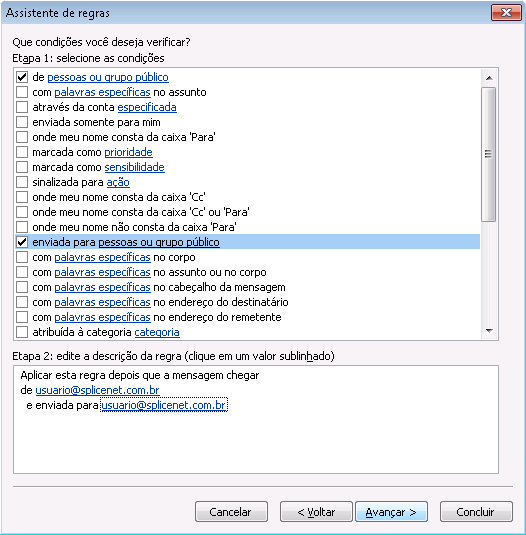
Task: Click the 'sensibilidade' link
Action: (x=134, y=167)
